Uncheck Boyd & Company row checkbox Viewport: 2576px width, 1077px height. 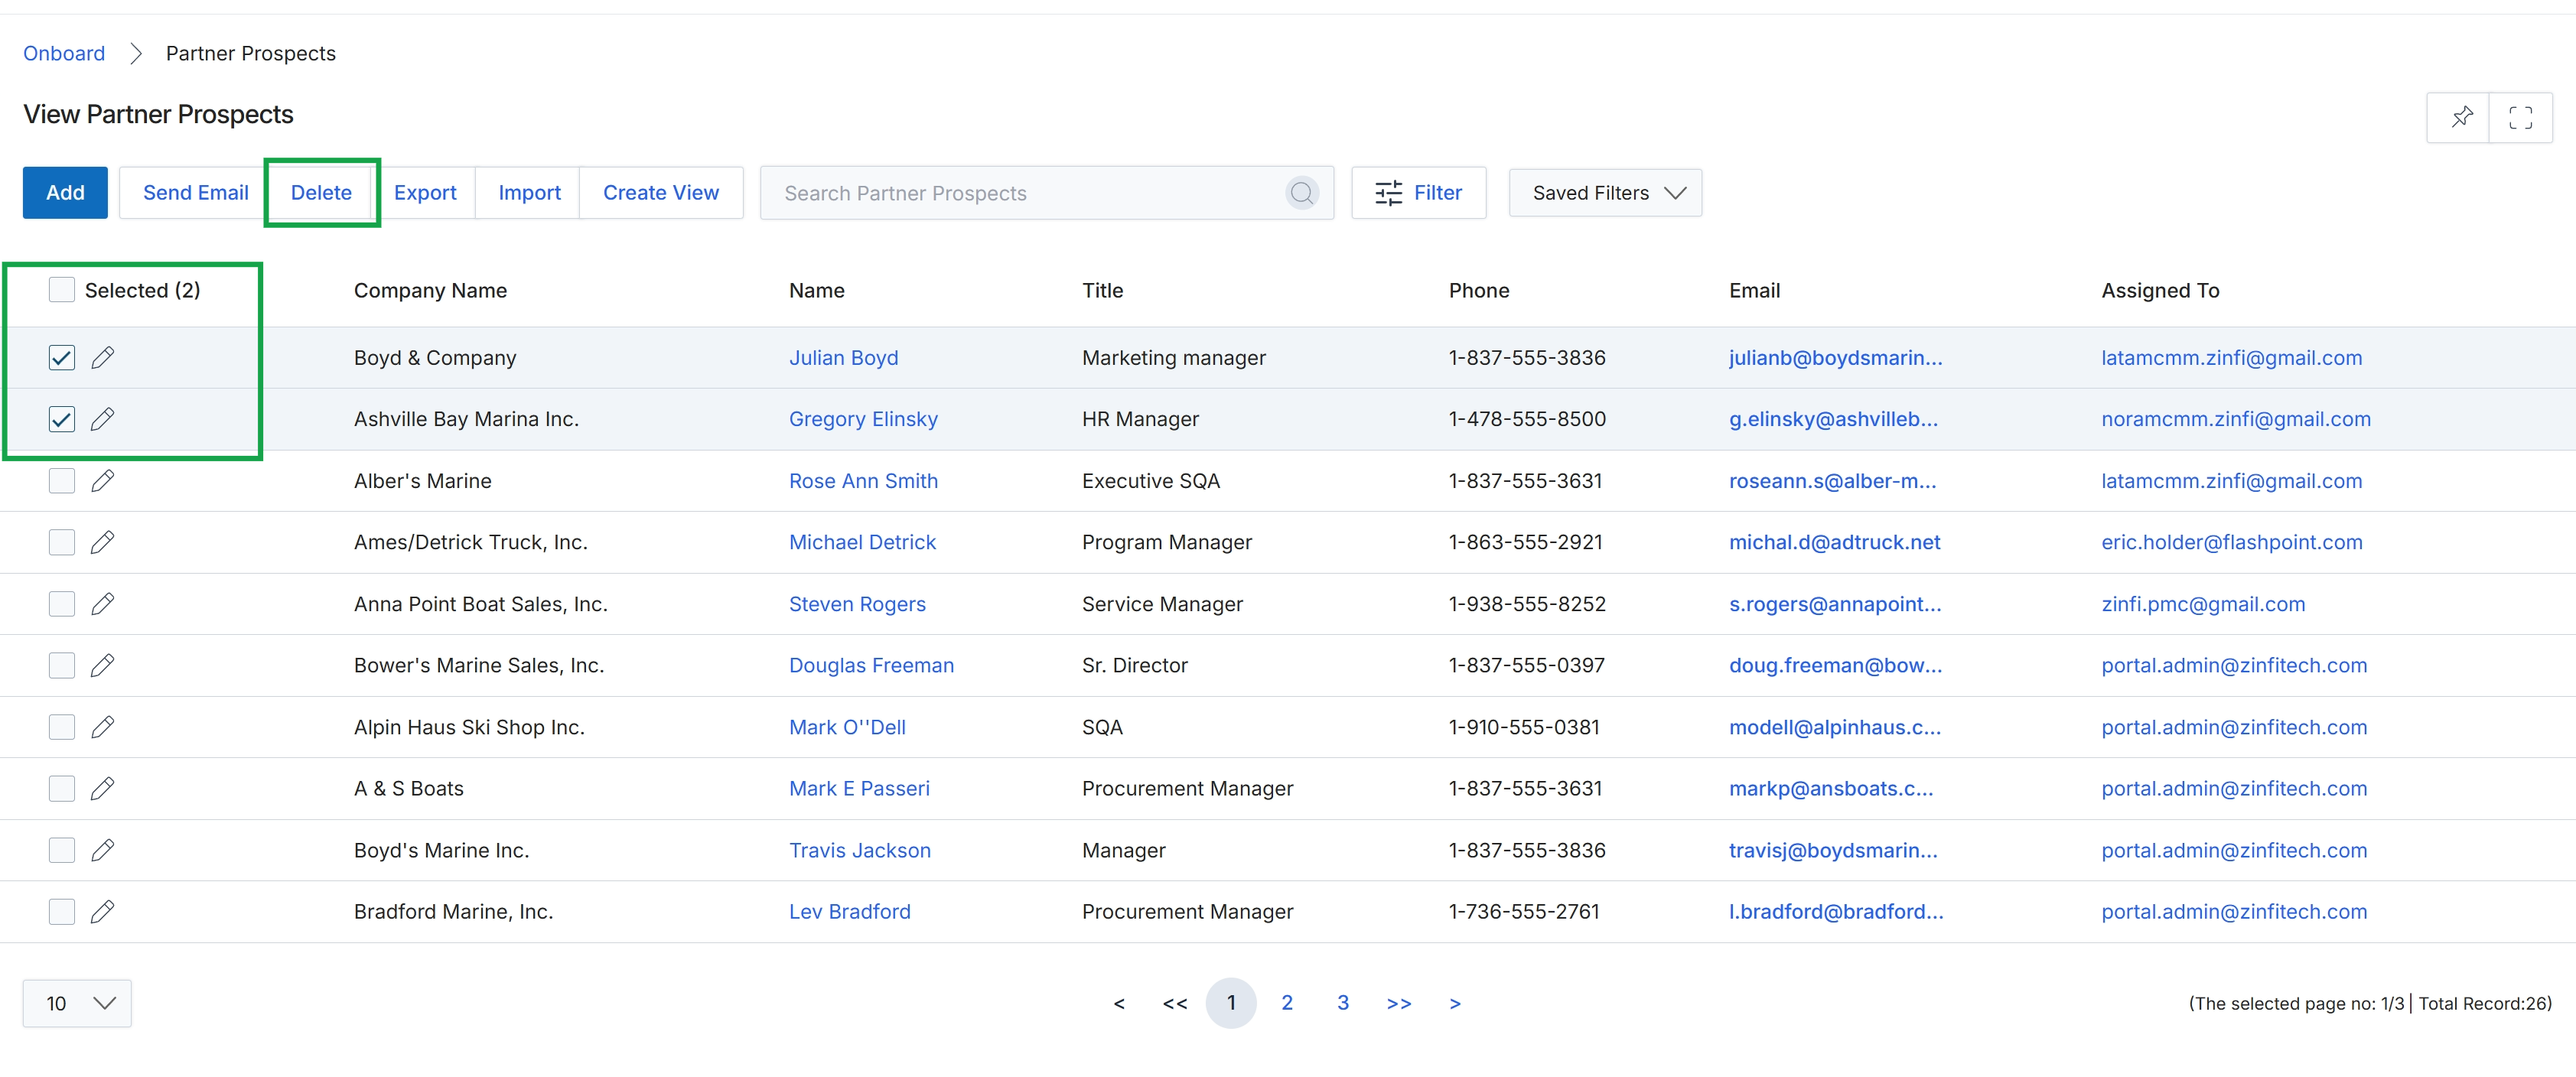(x=62, y=358)
